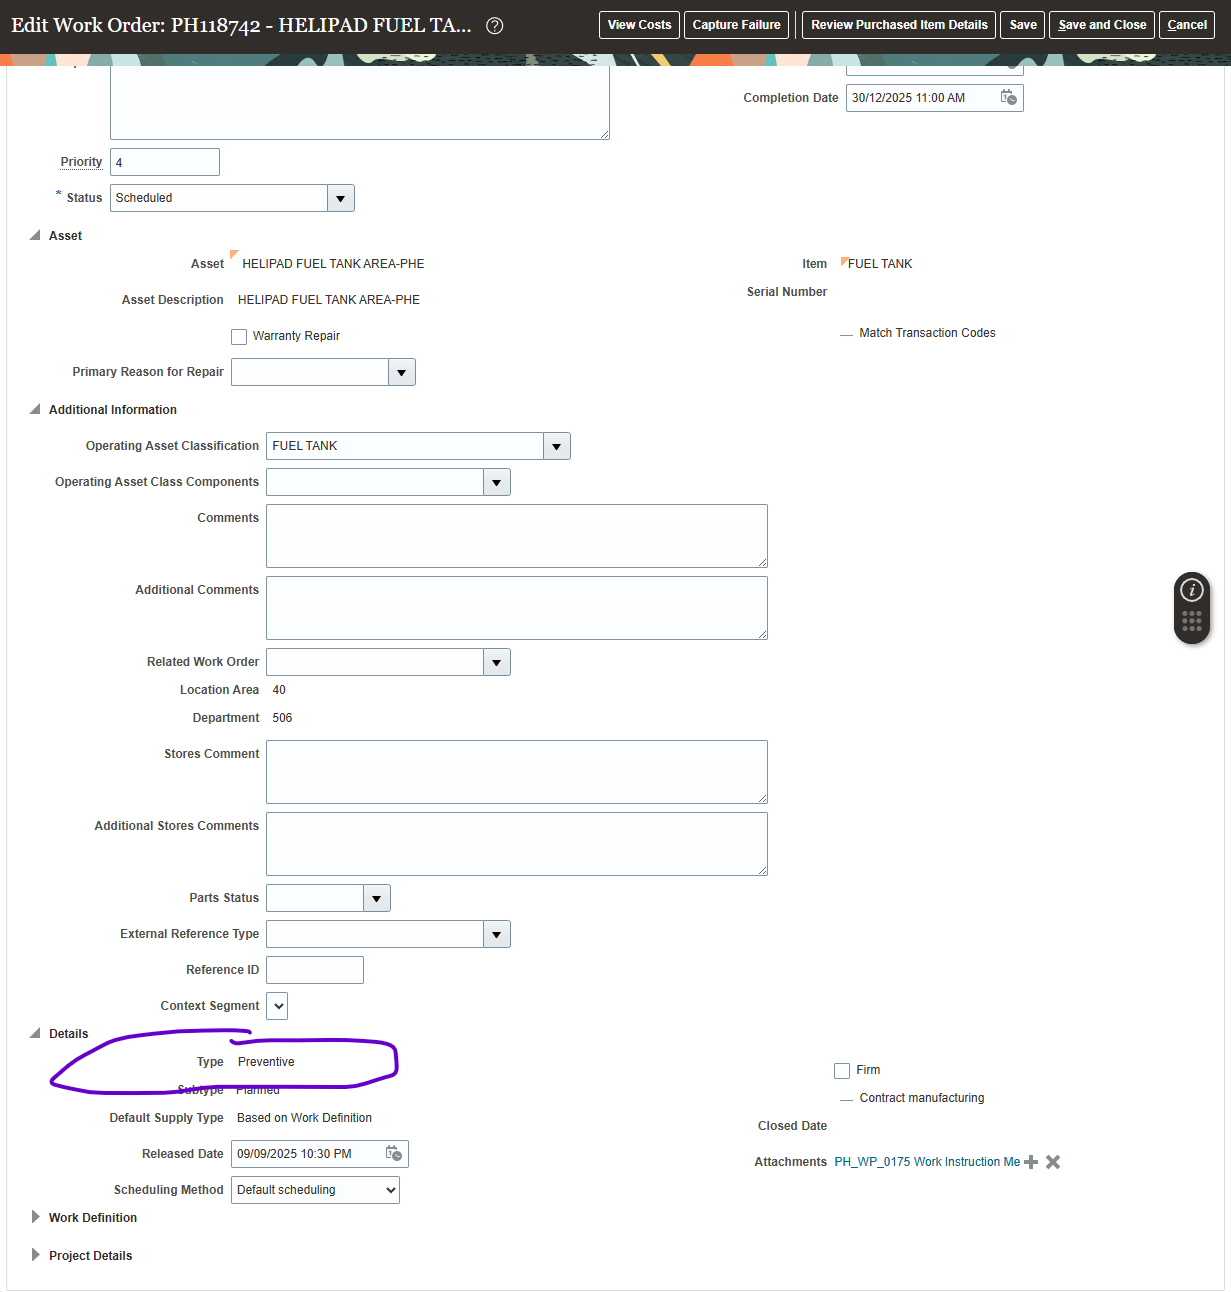This screenshot has width=1231, height=1292.
Task: Delete the attached work instruction file
Action: pyautogui.click(x=1053, y=1161)
